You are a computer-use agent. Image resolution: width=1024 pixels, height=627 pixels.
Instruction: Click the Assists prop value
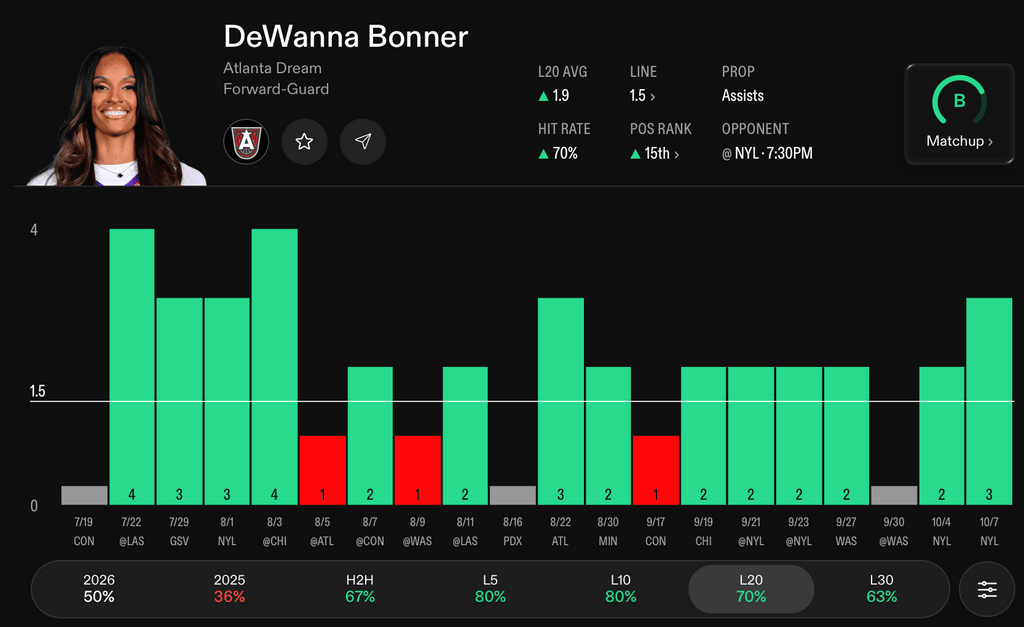pyautogui.click(x=743, y=96)
